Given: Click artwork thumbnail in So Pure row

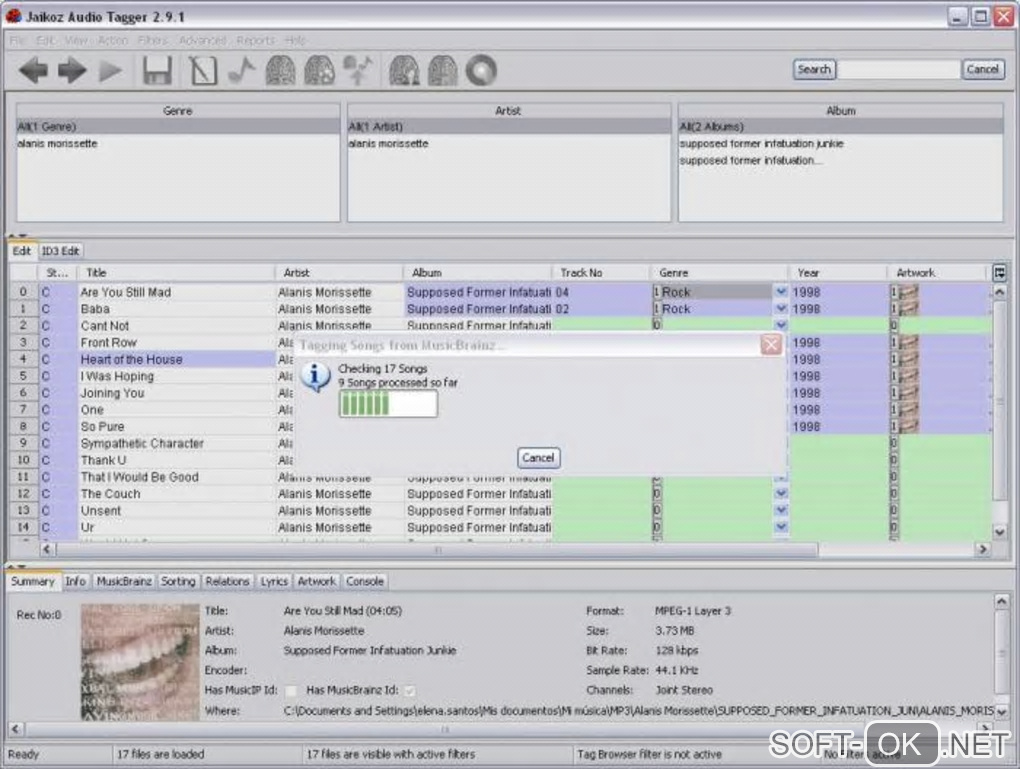Looking at the screenshot, I should (908, 426).
